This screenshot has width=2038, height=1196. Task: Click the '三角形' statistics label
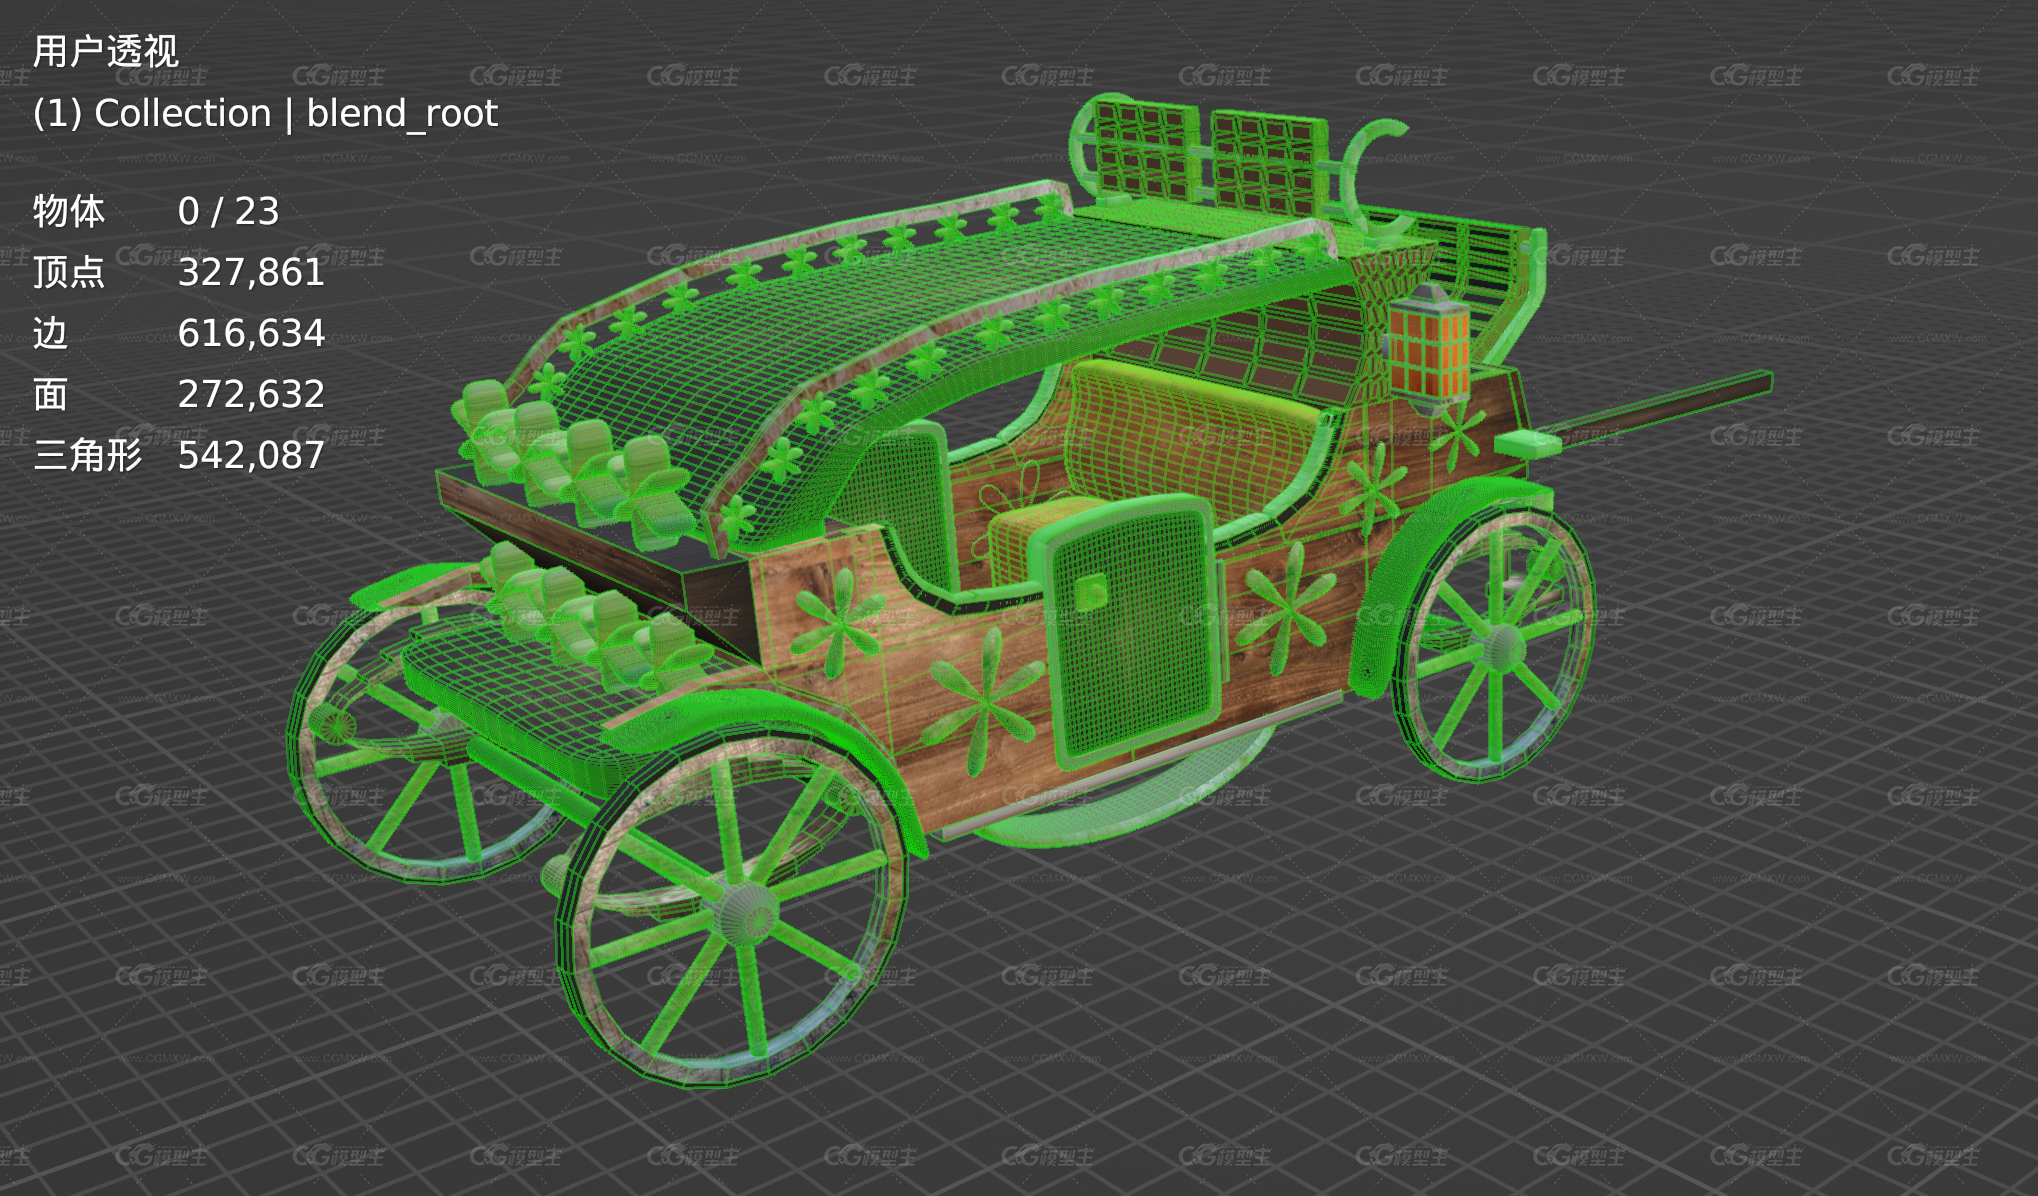pyautogui.click(x=88, y=455)
